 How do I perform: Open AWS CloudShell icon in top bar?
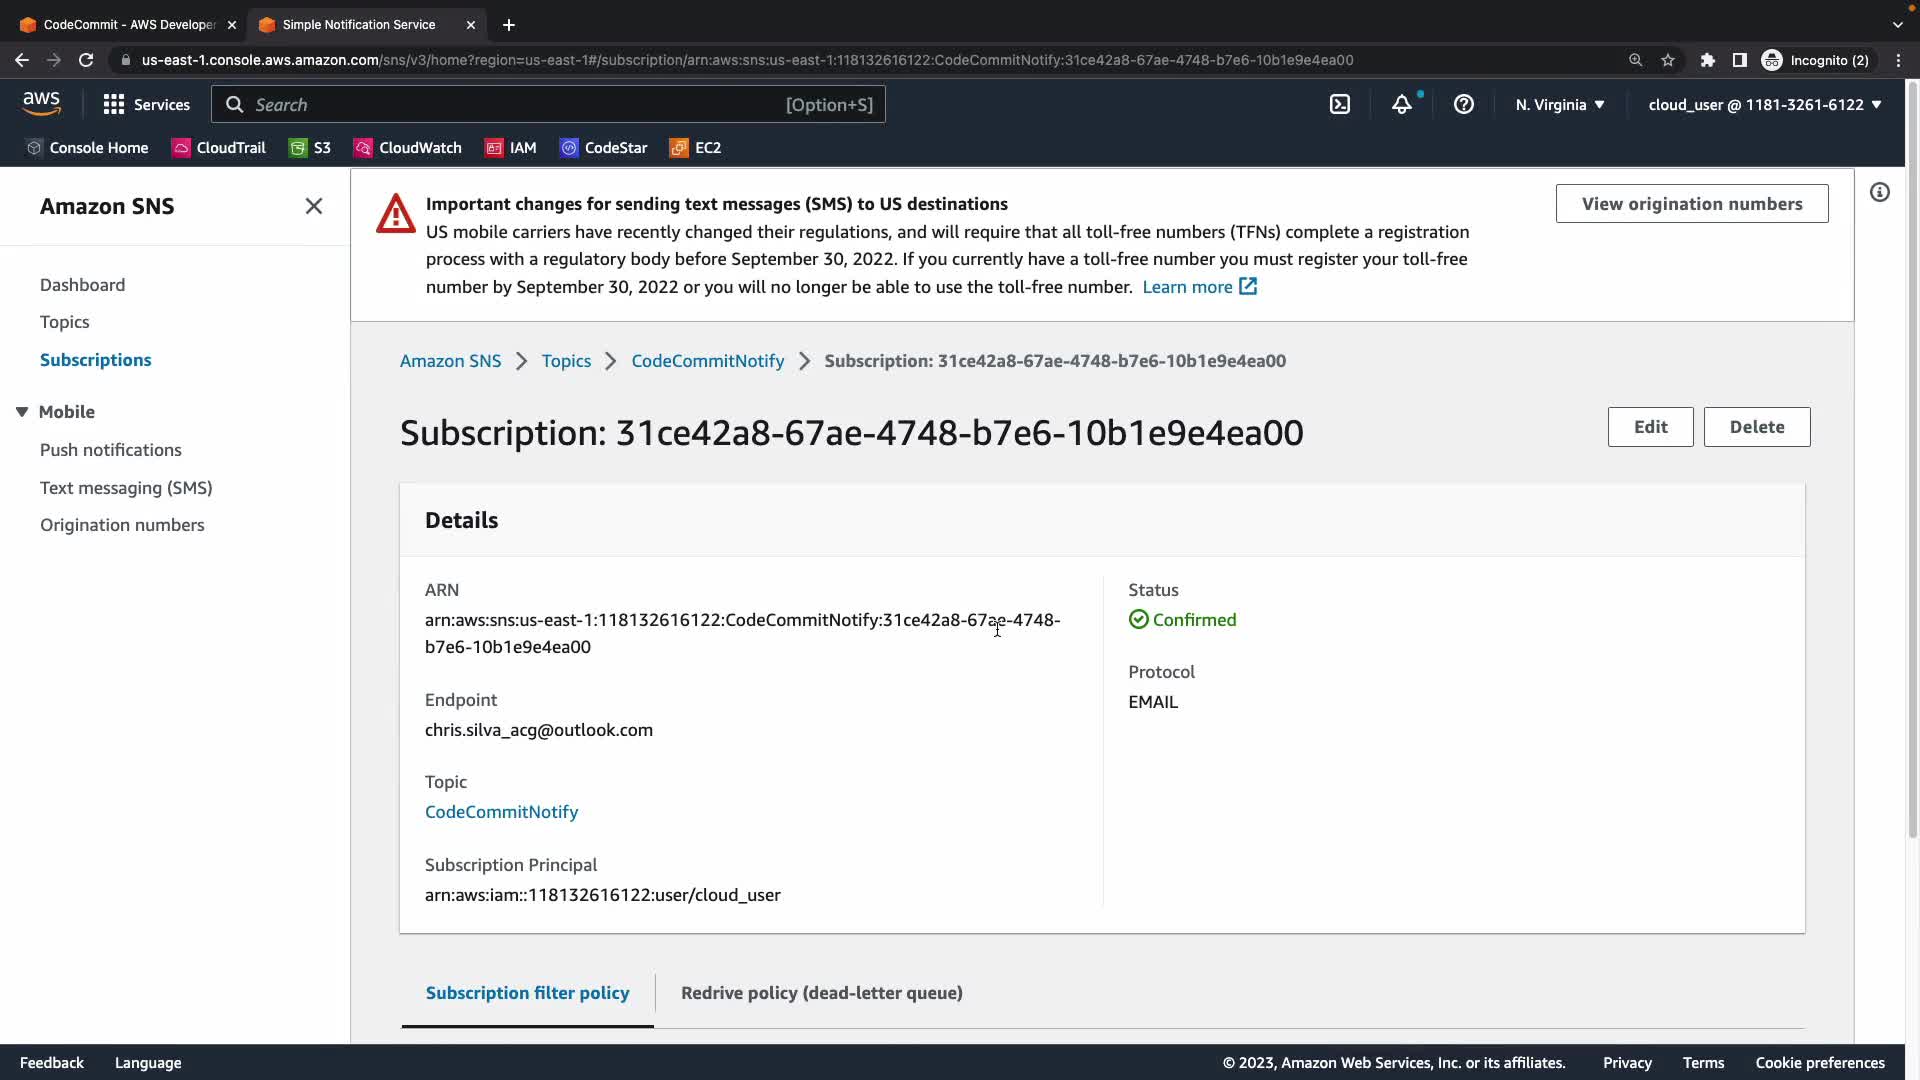tap(1340, 104)
